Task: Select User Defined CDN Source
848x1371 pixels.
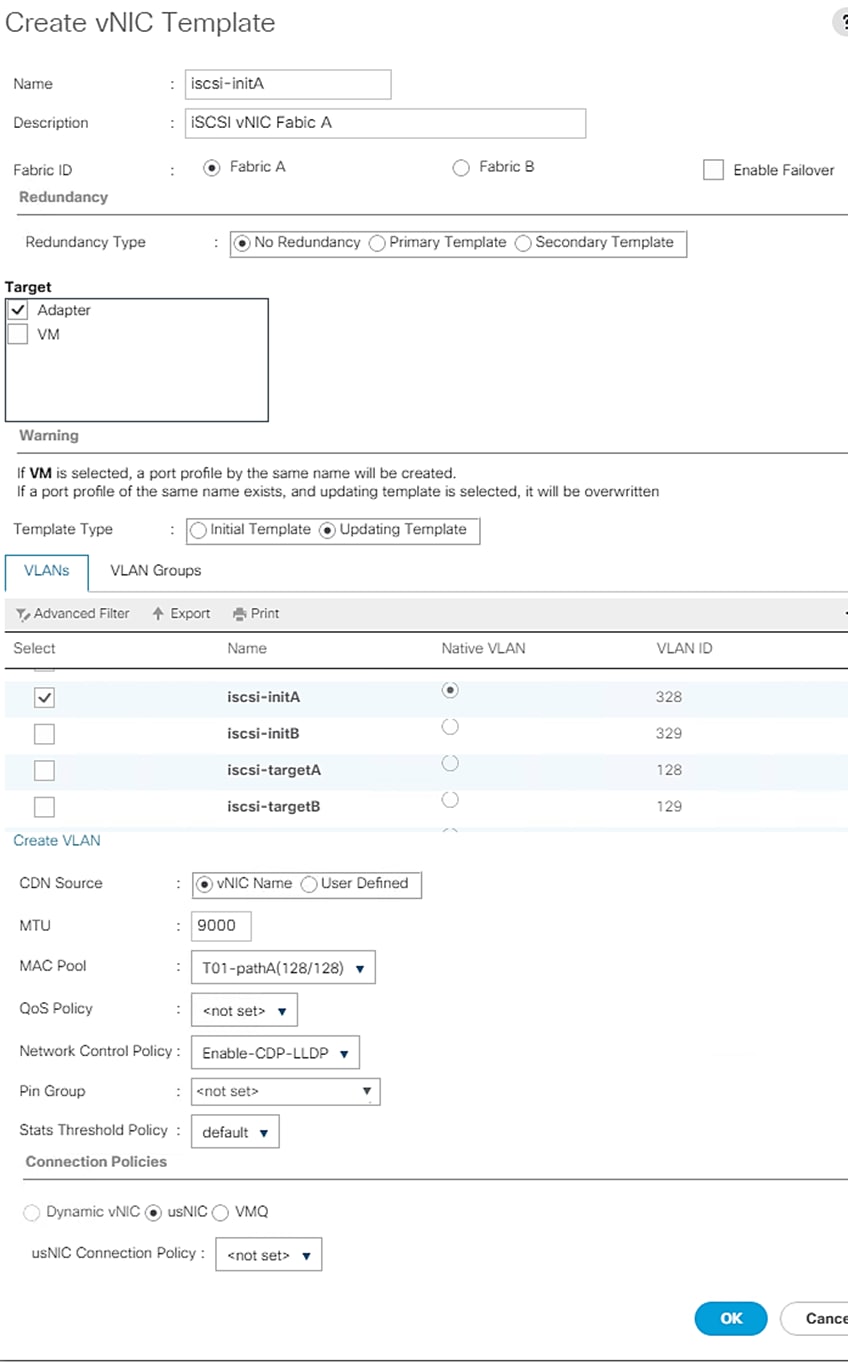Action: point(309,884)
